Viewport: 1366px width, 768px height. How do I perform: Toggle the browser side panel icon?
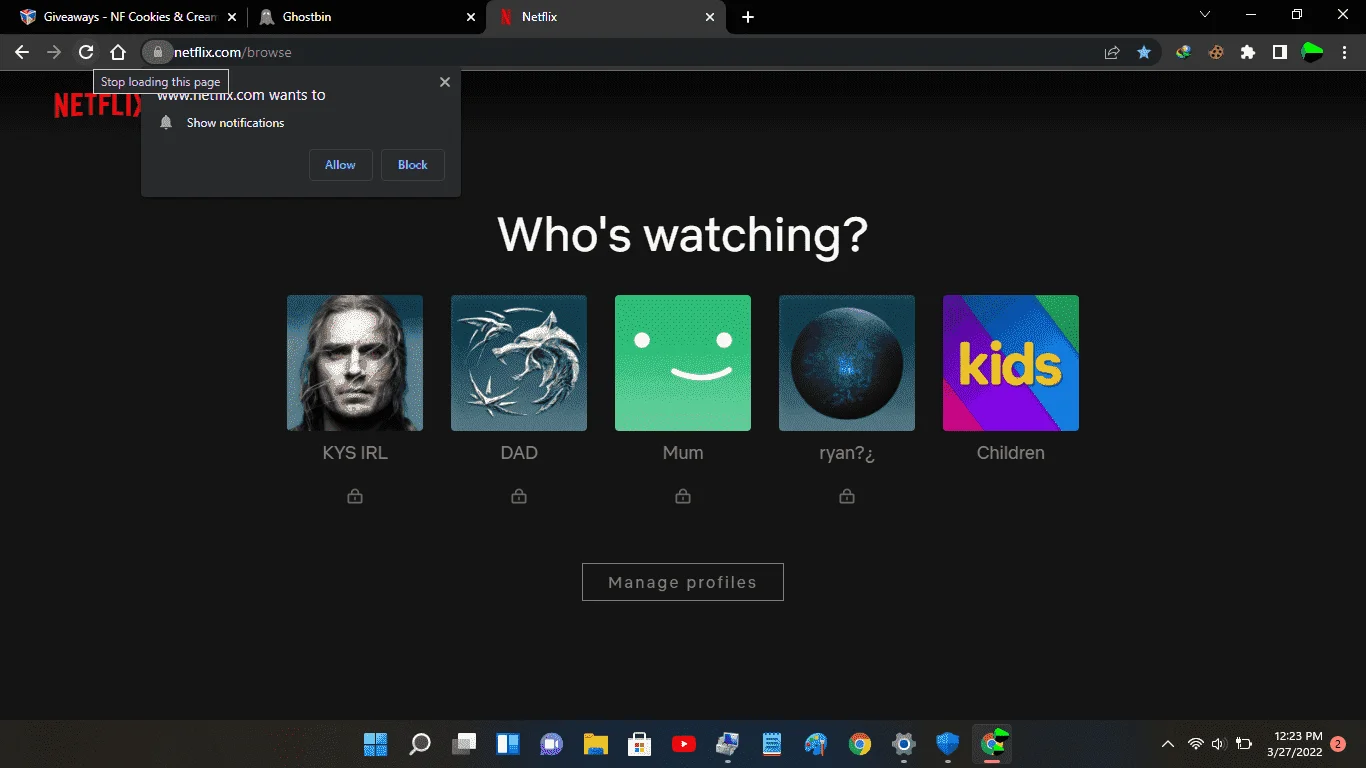pyautogui.click(x=1280, y=52)
